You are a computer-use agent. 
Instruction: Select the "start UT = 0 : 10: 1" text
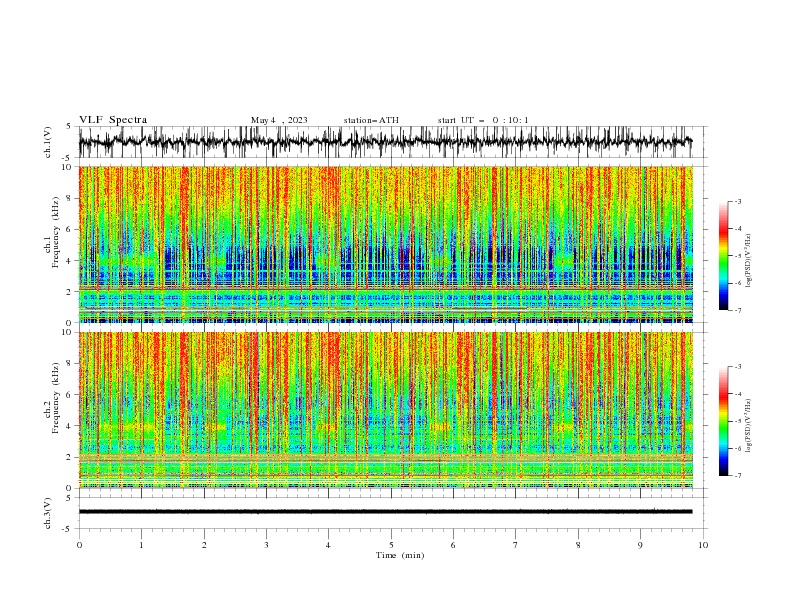tap(483, 120)
